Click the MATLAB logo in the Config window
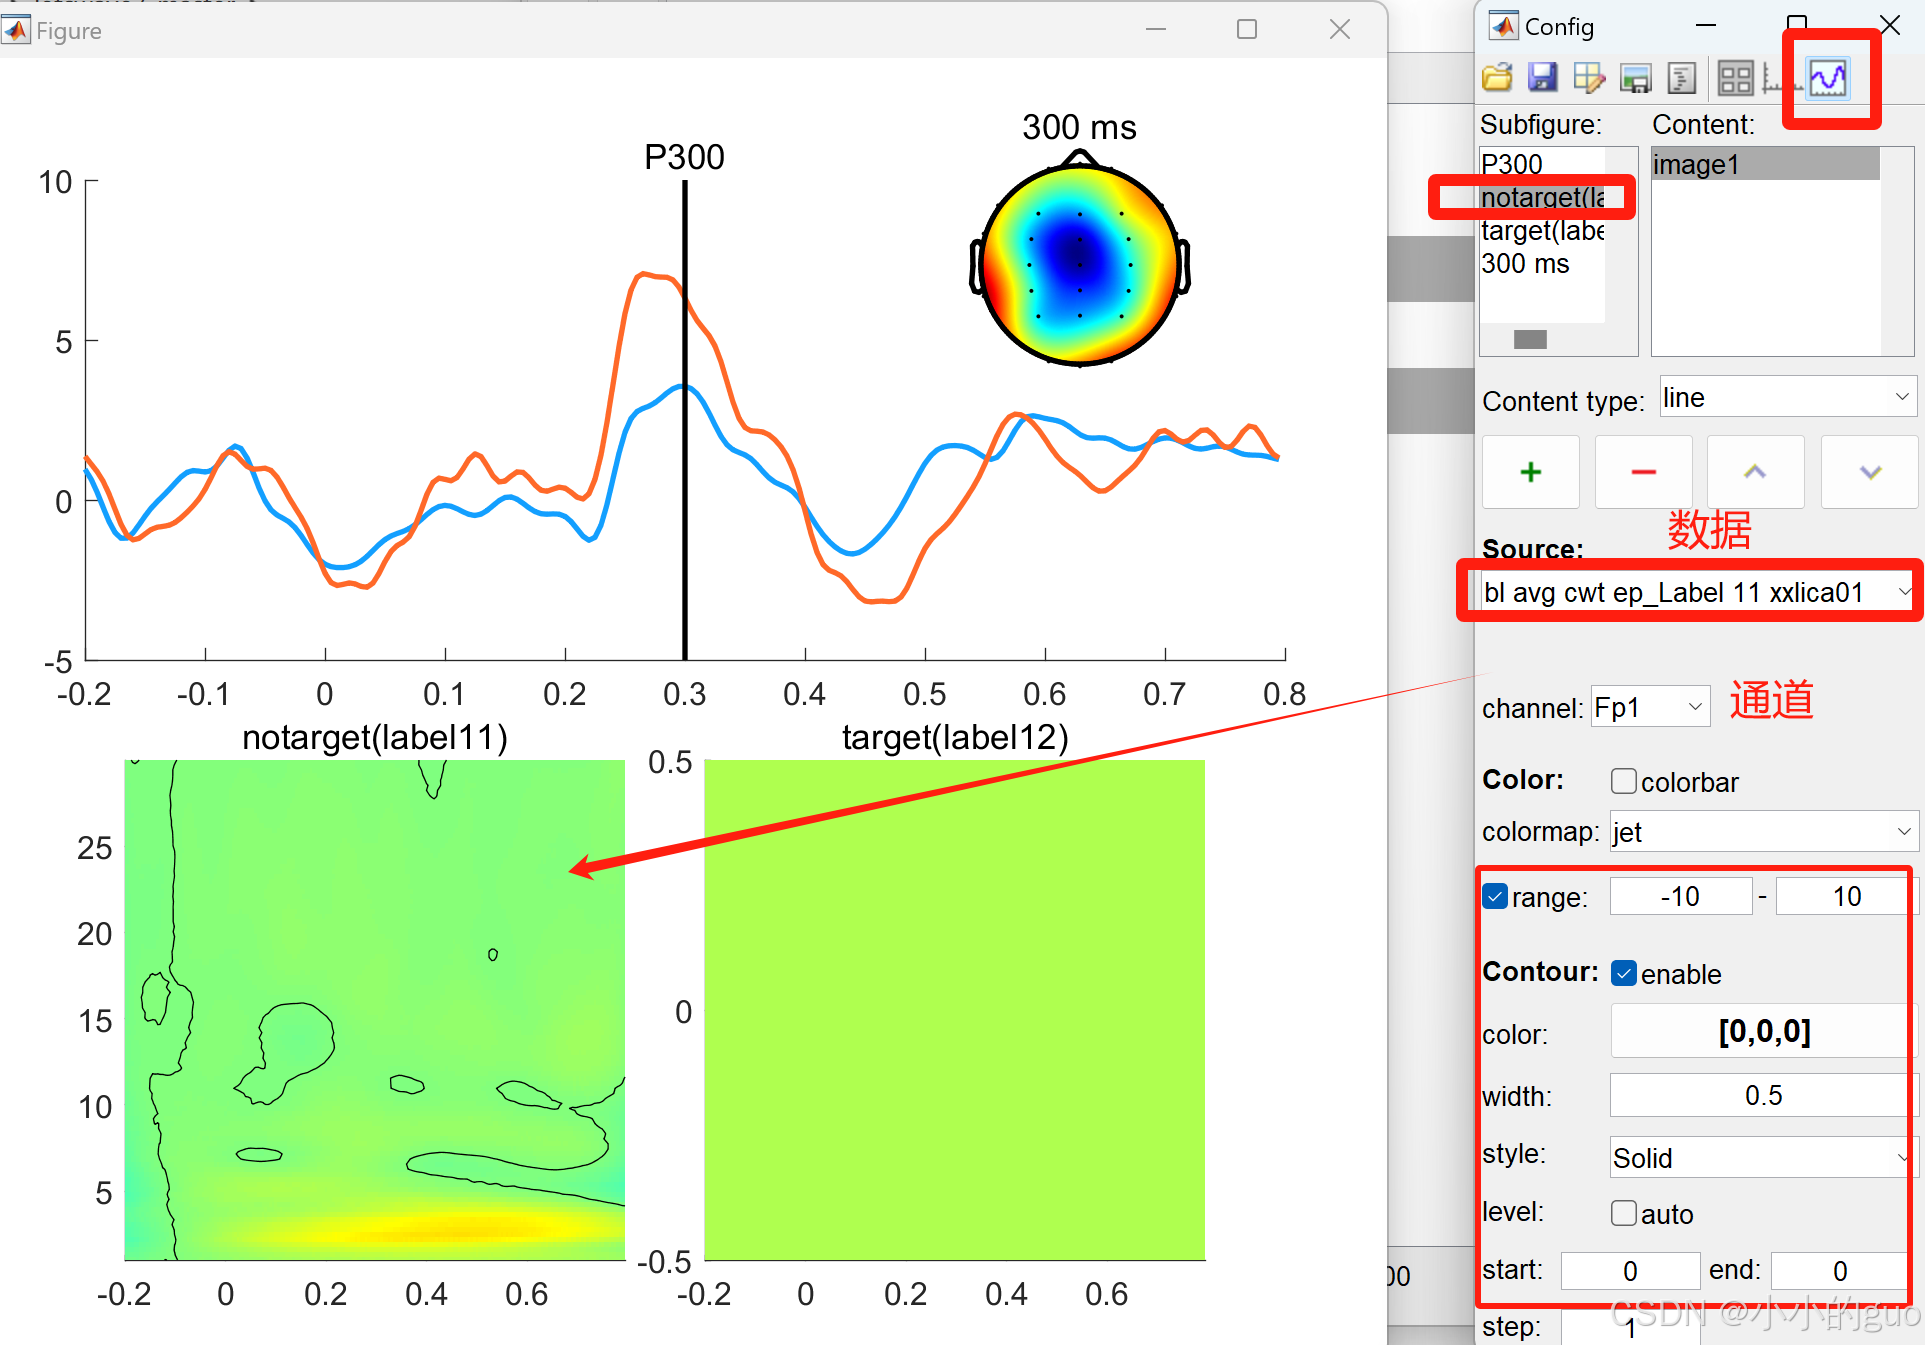This screenshot has height=1345, width=1925. pyautogui.click(x=1504, y=26)
